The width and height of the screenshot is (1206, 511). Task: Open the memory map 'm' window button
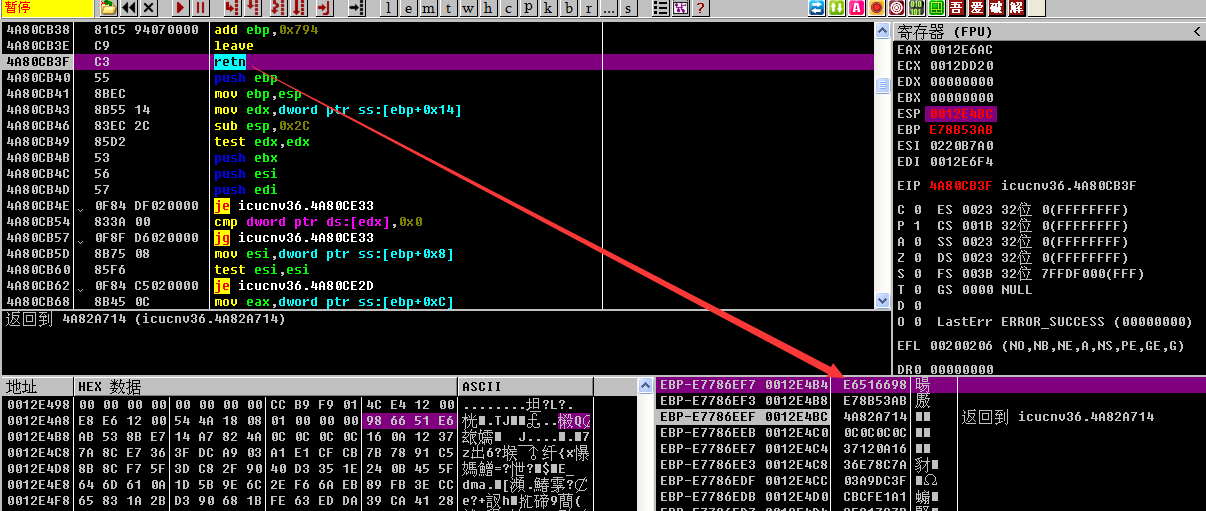point(427,8)
